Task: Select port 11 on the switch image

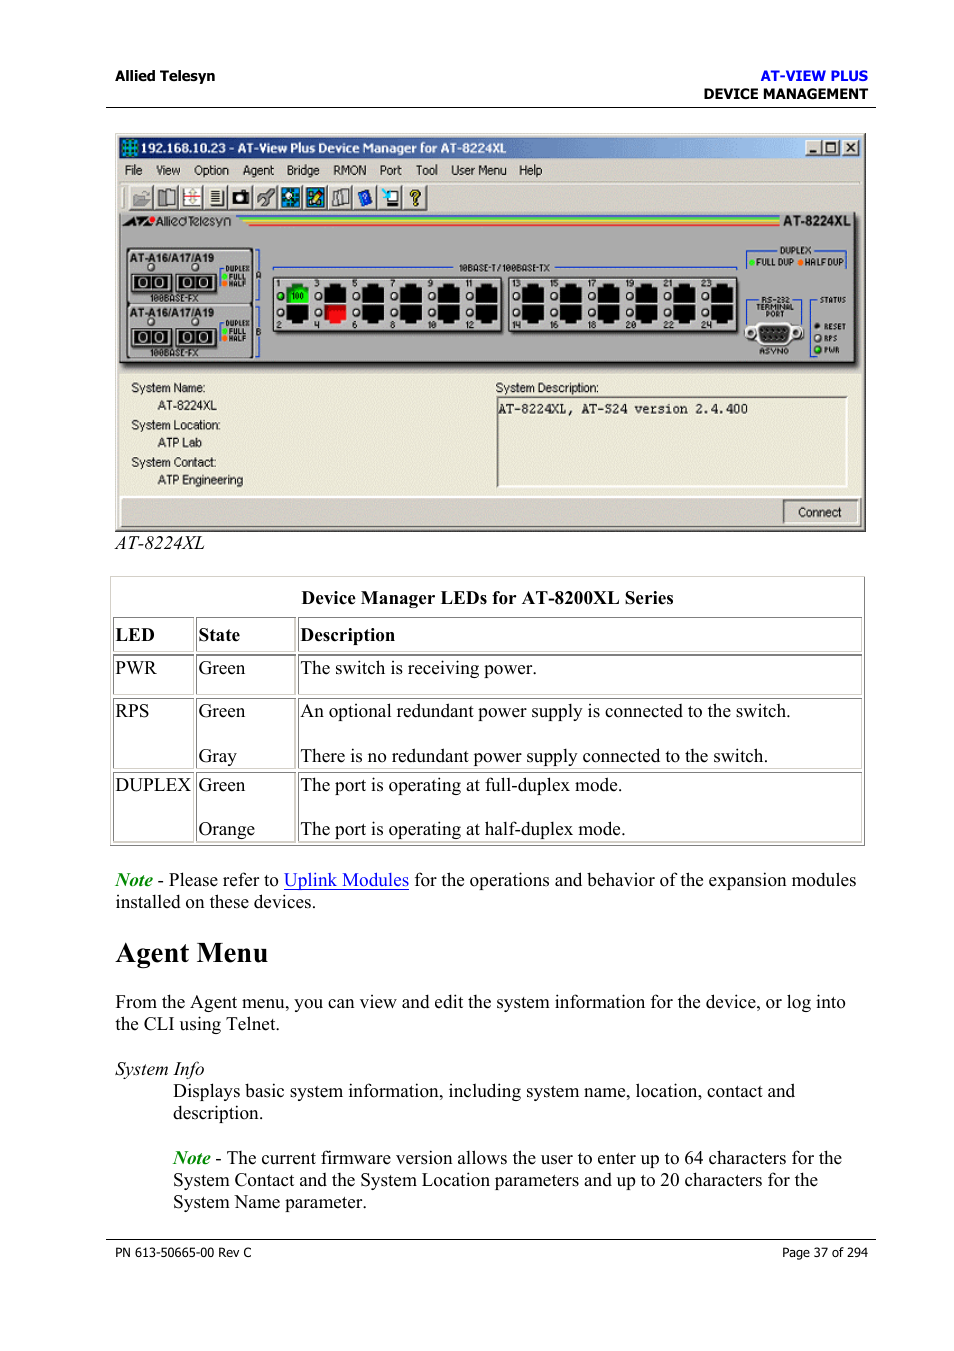Action: click(x=487, y=295)
